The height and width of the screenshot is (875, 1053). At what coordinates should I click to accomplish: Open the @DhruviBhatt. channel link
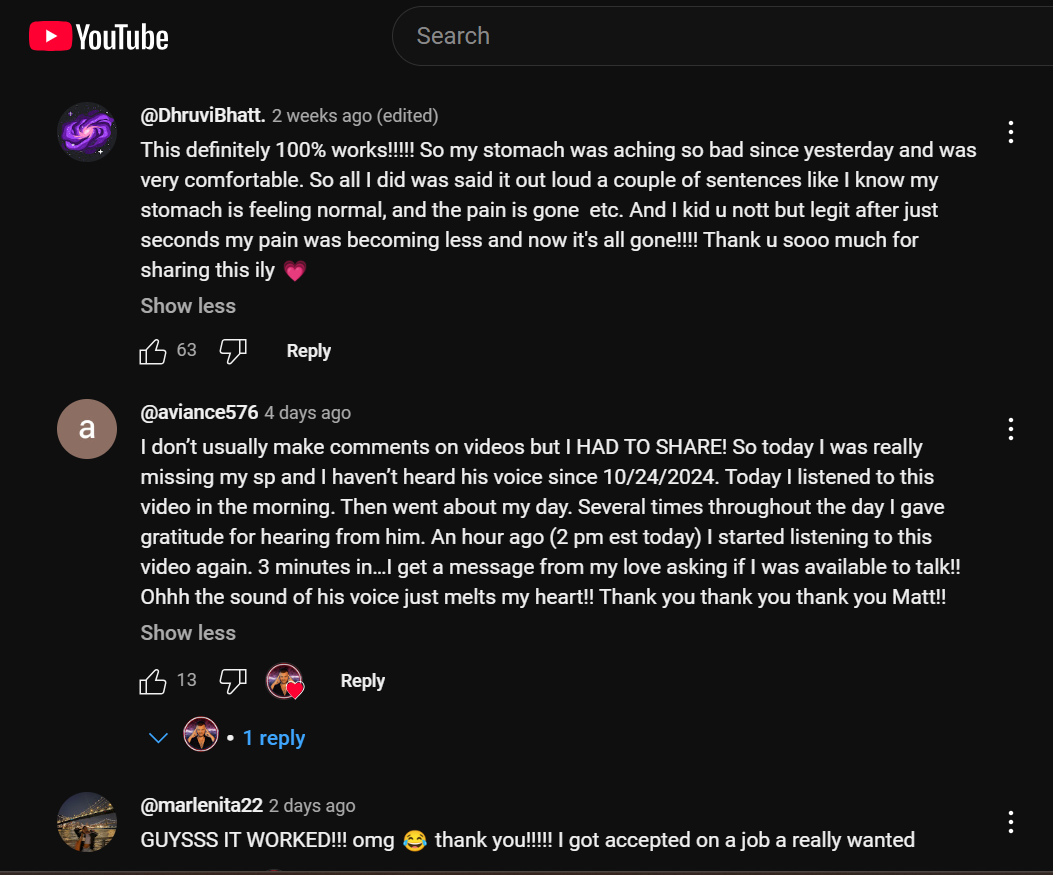click(x=203, y=116)
